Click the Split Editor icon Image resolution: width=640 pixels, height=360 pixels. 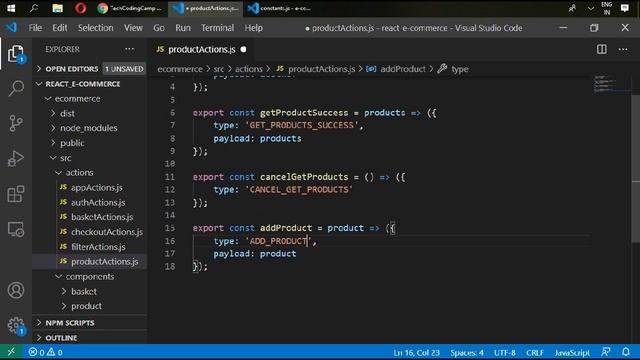tap(602, 49)
